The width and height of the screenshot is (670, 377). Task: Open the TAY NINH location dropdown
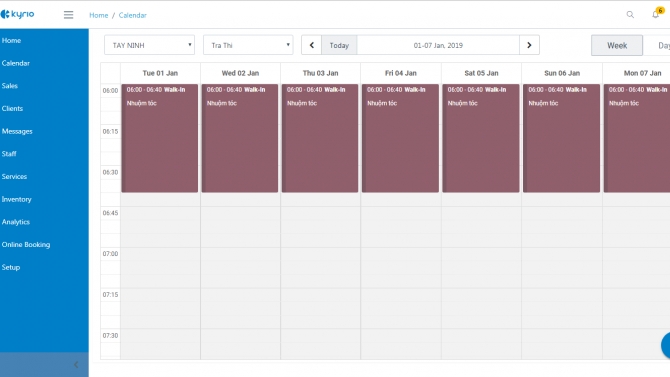click(150, 45)
